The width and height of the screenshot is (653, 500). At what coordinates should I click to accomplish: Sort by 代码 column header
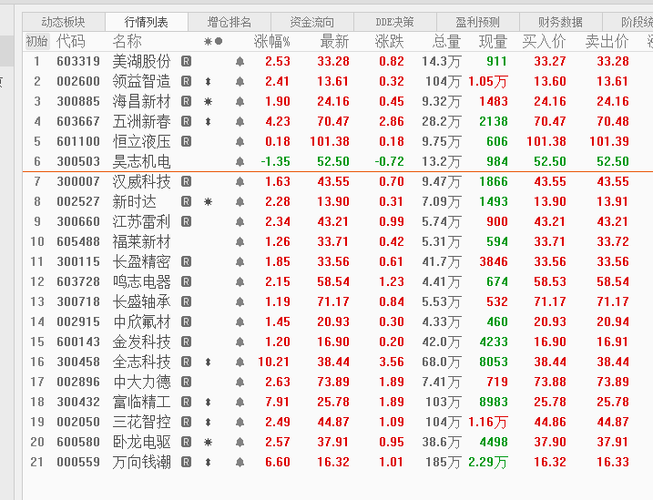click(x=71, y=42)
